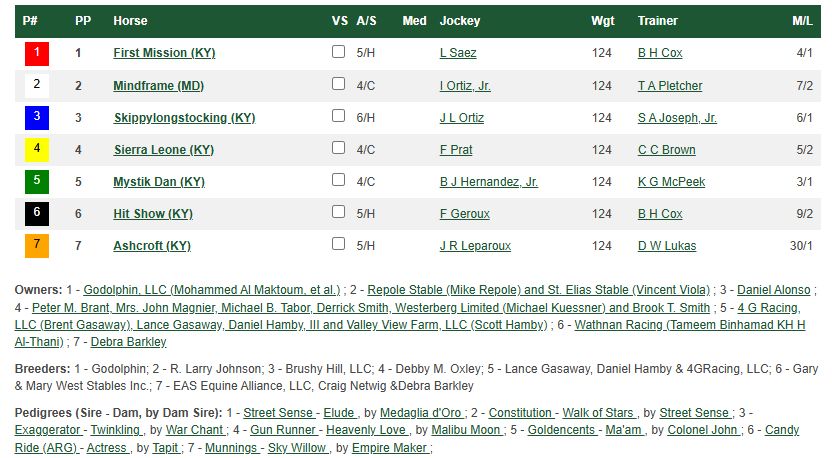832x458 pixels.
Task: Click the Horse column header
Action: point(130,21)
